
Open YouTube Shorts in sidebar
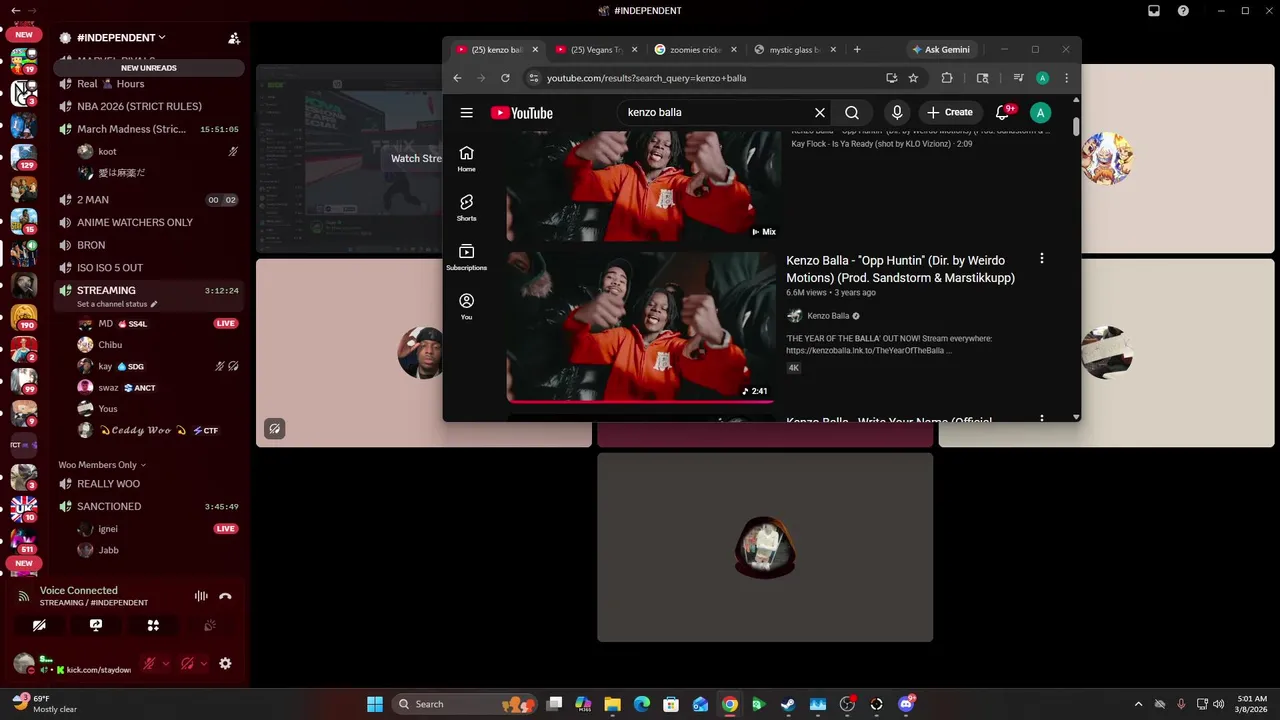pyautogui.click(x=466, y=208)
